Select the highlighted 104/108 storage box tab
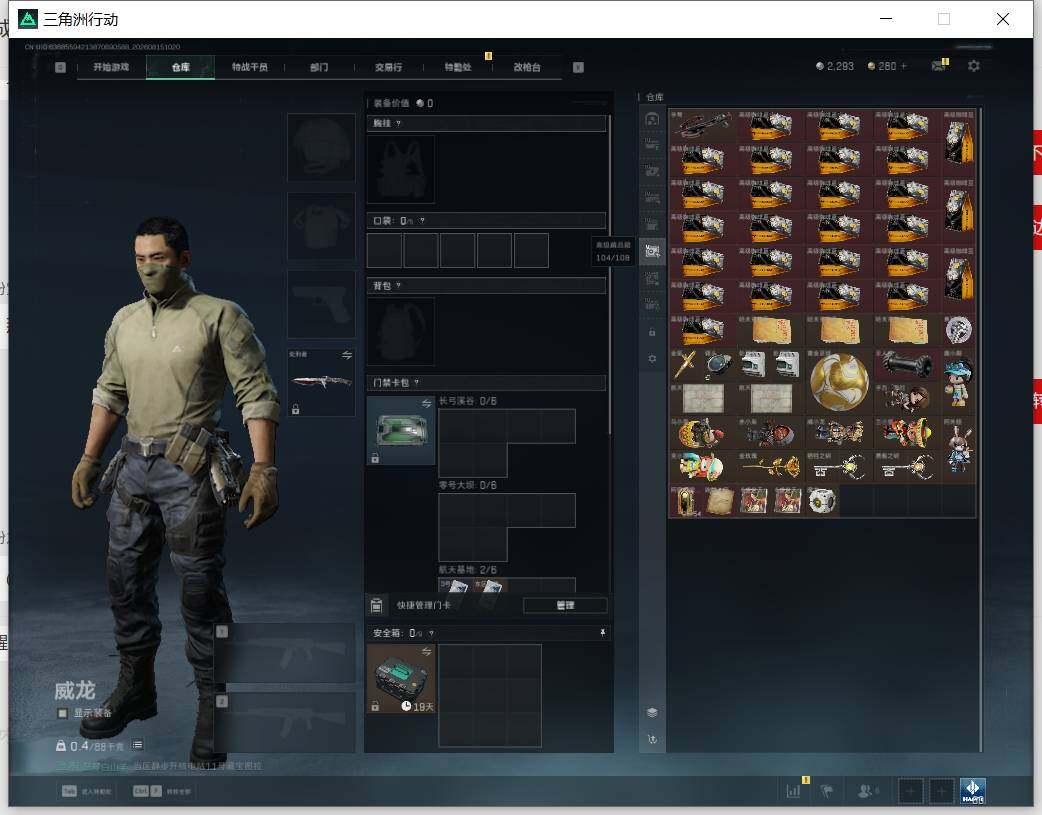This screenshot has width=1042, height=815. pyautogui.click(x=652, y=251)
